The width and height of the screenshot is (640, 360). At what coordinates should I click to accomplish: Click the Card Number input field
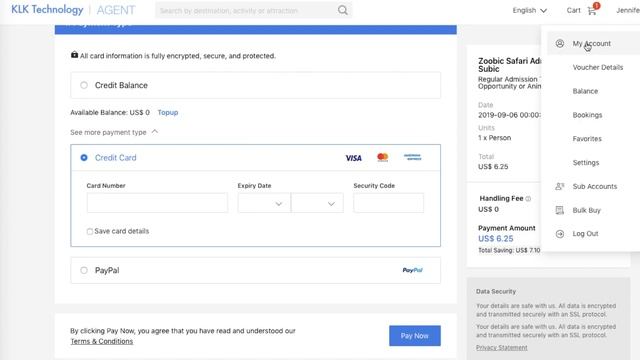coord(157,203)
